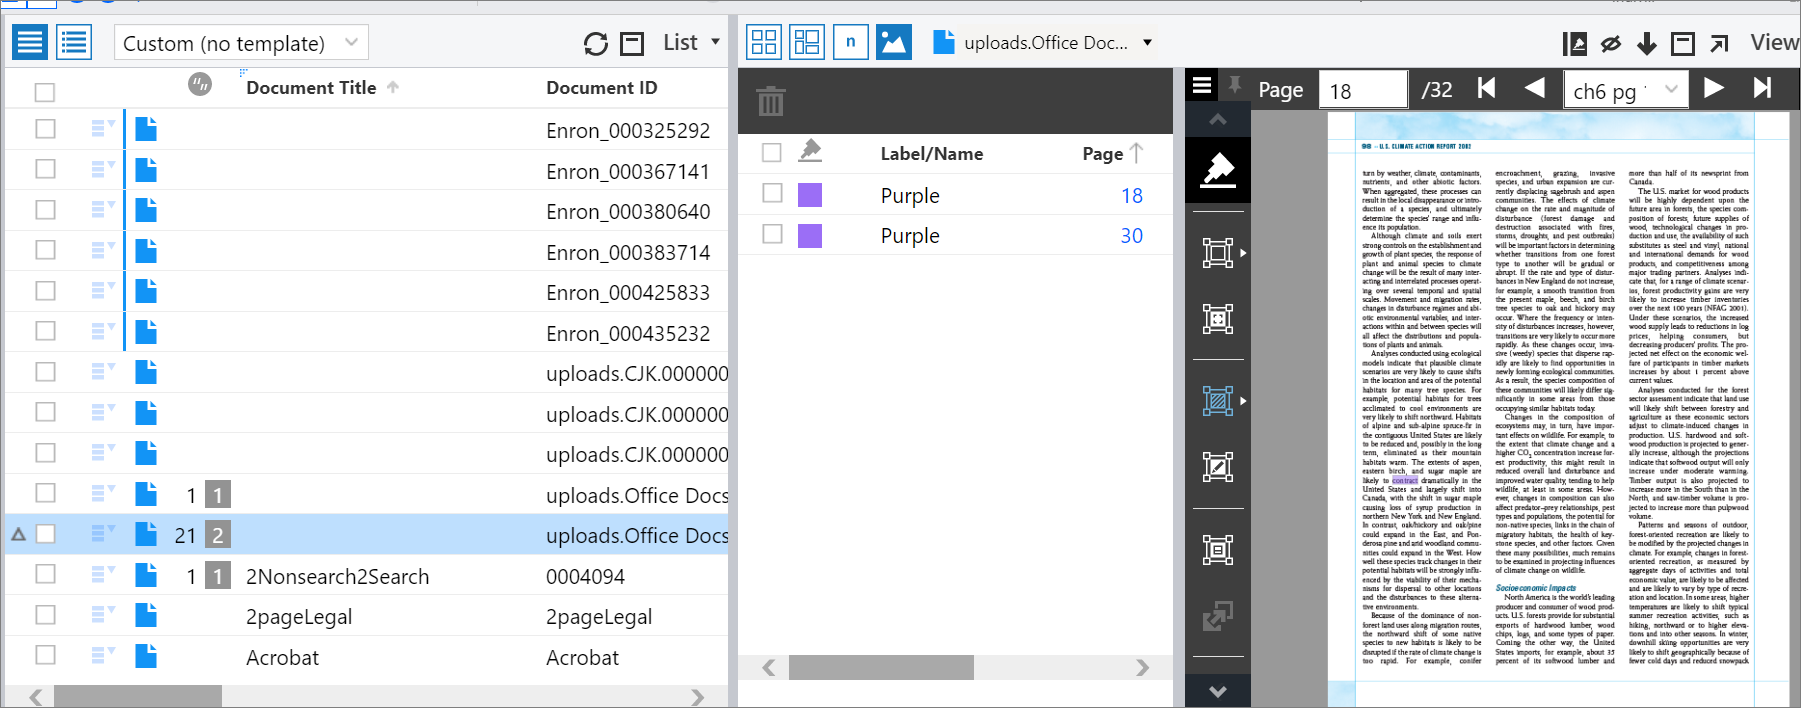Tick the checkbox for the first Purple annotation
Viewport: 1801px width, 708px height.
click(771, 194)
